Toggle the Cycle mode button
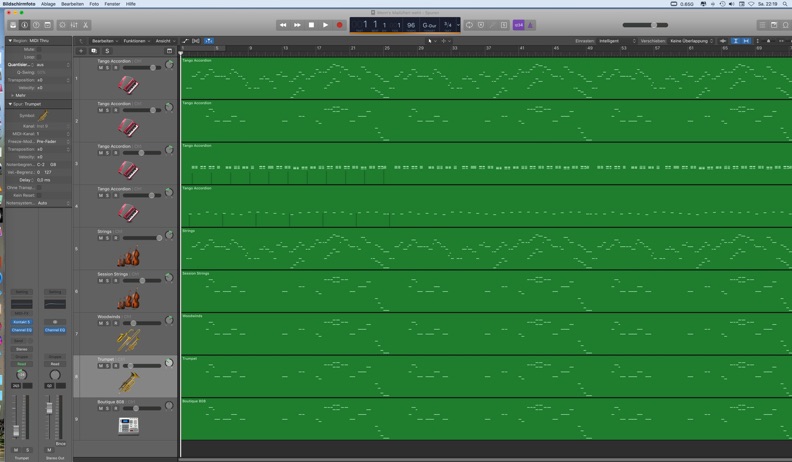This screenshot has height=462, width=792. pyautogui.click(x=469, y=25)
